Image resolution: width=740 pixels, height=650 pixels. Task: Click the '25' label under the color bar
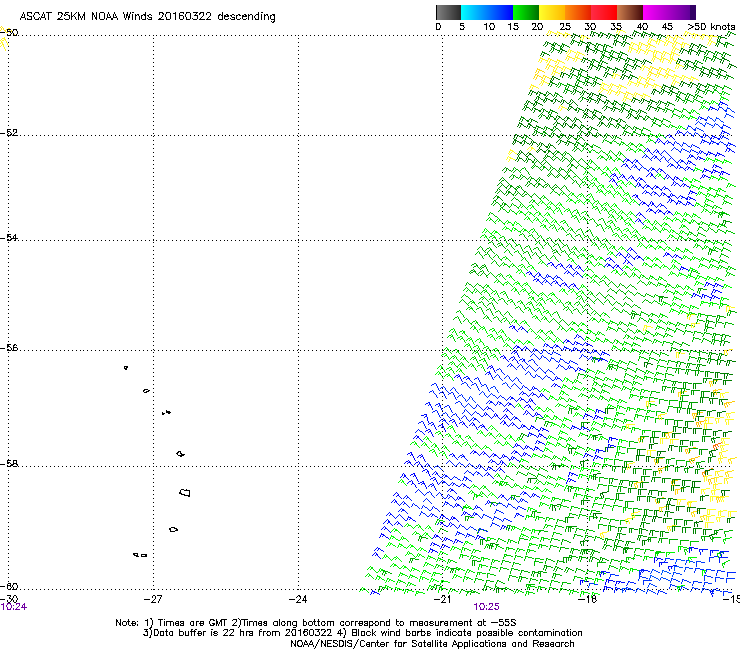[565, 27]
